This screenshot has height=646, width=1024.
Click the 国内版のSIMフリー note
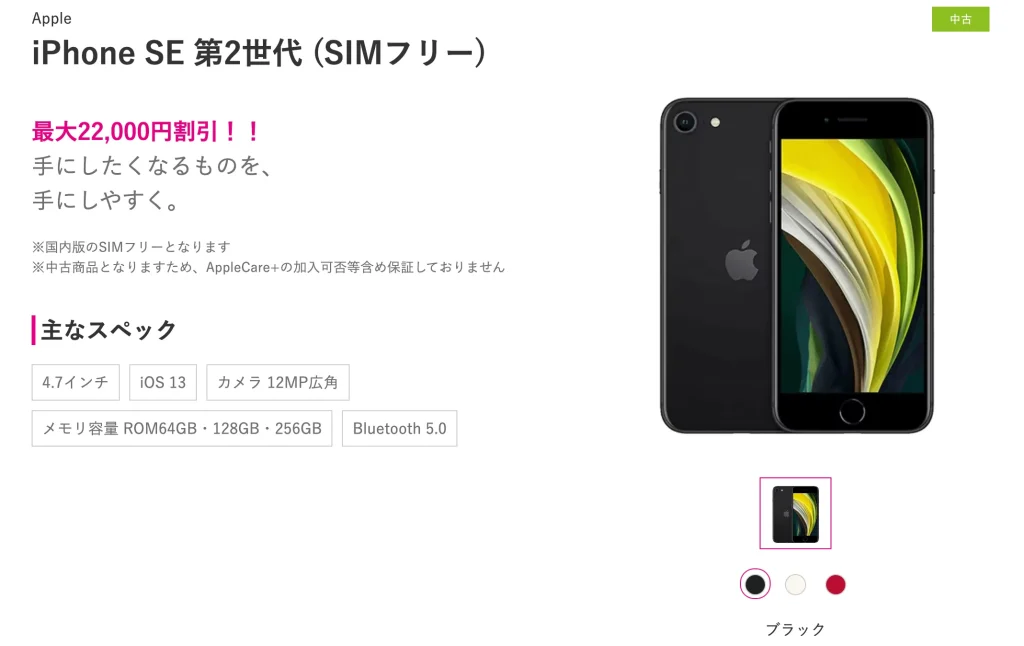tap(131, 247)
